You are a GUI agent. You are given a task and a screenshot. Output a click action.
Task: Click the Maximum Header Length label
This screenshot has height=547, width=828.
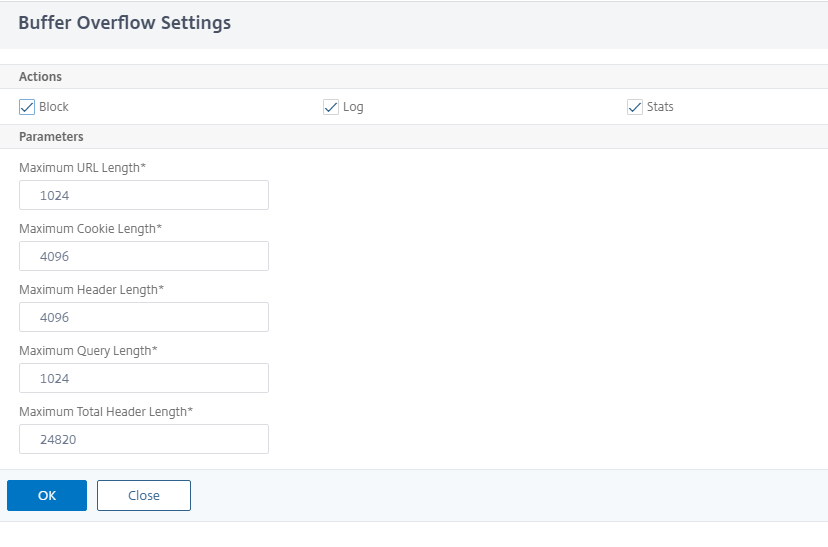pos(91,290)
